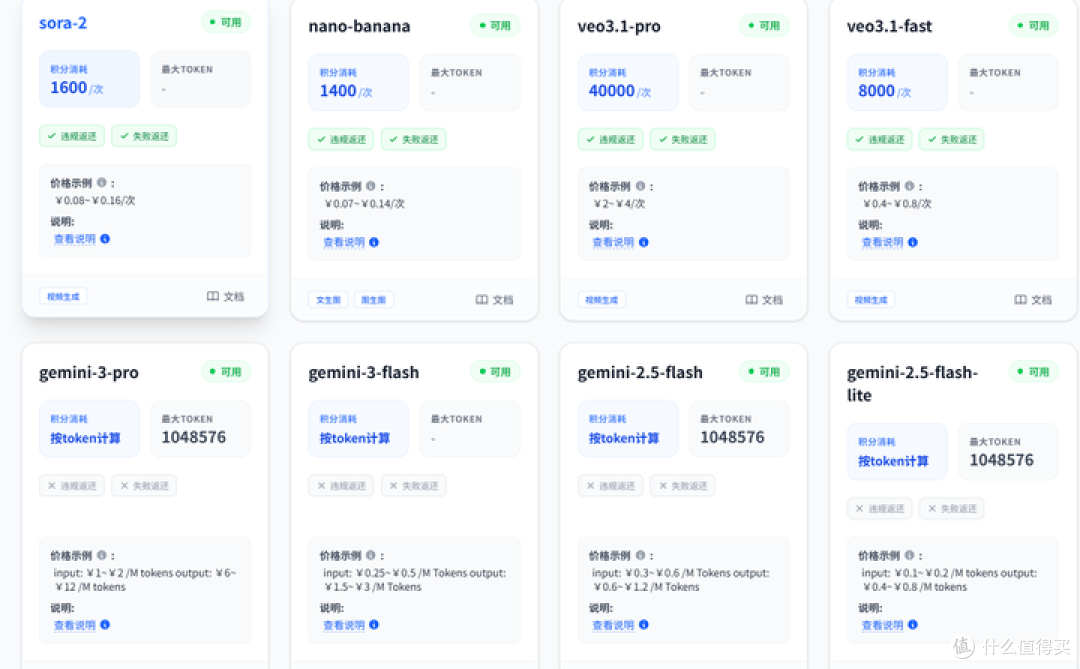
Task: Click 可用 status badge on nano-banana card
Action: pos(495,25)
